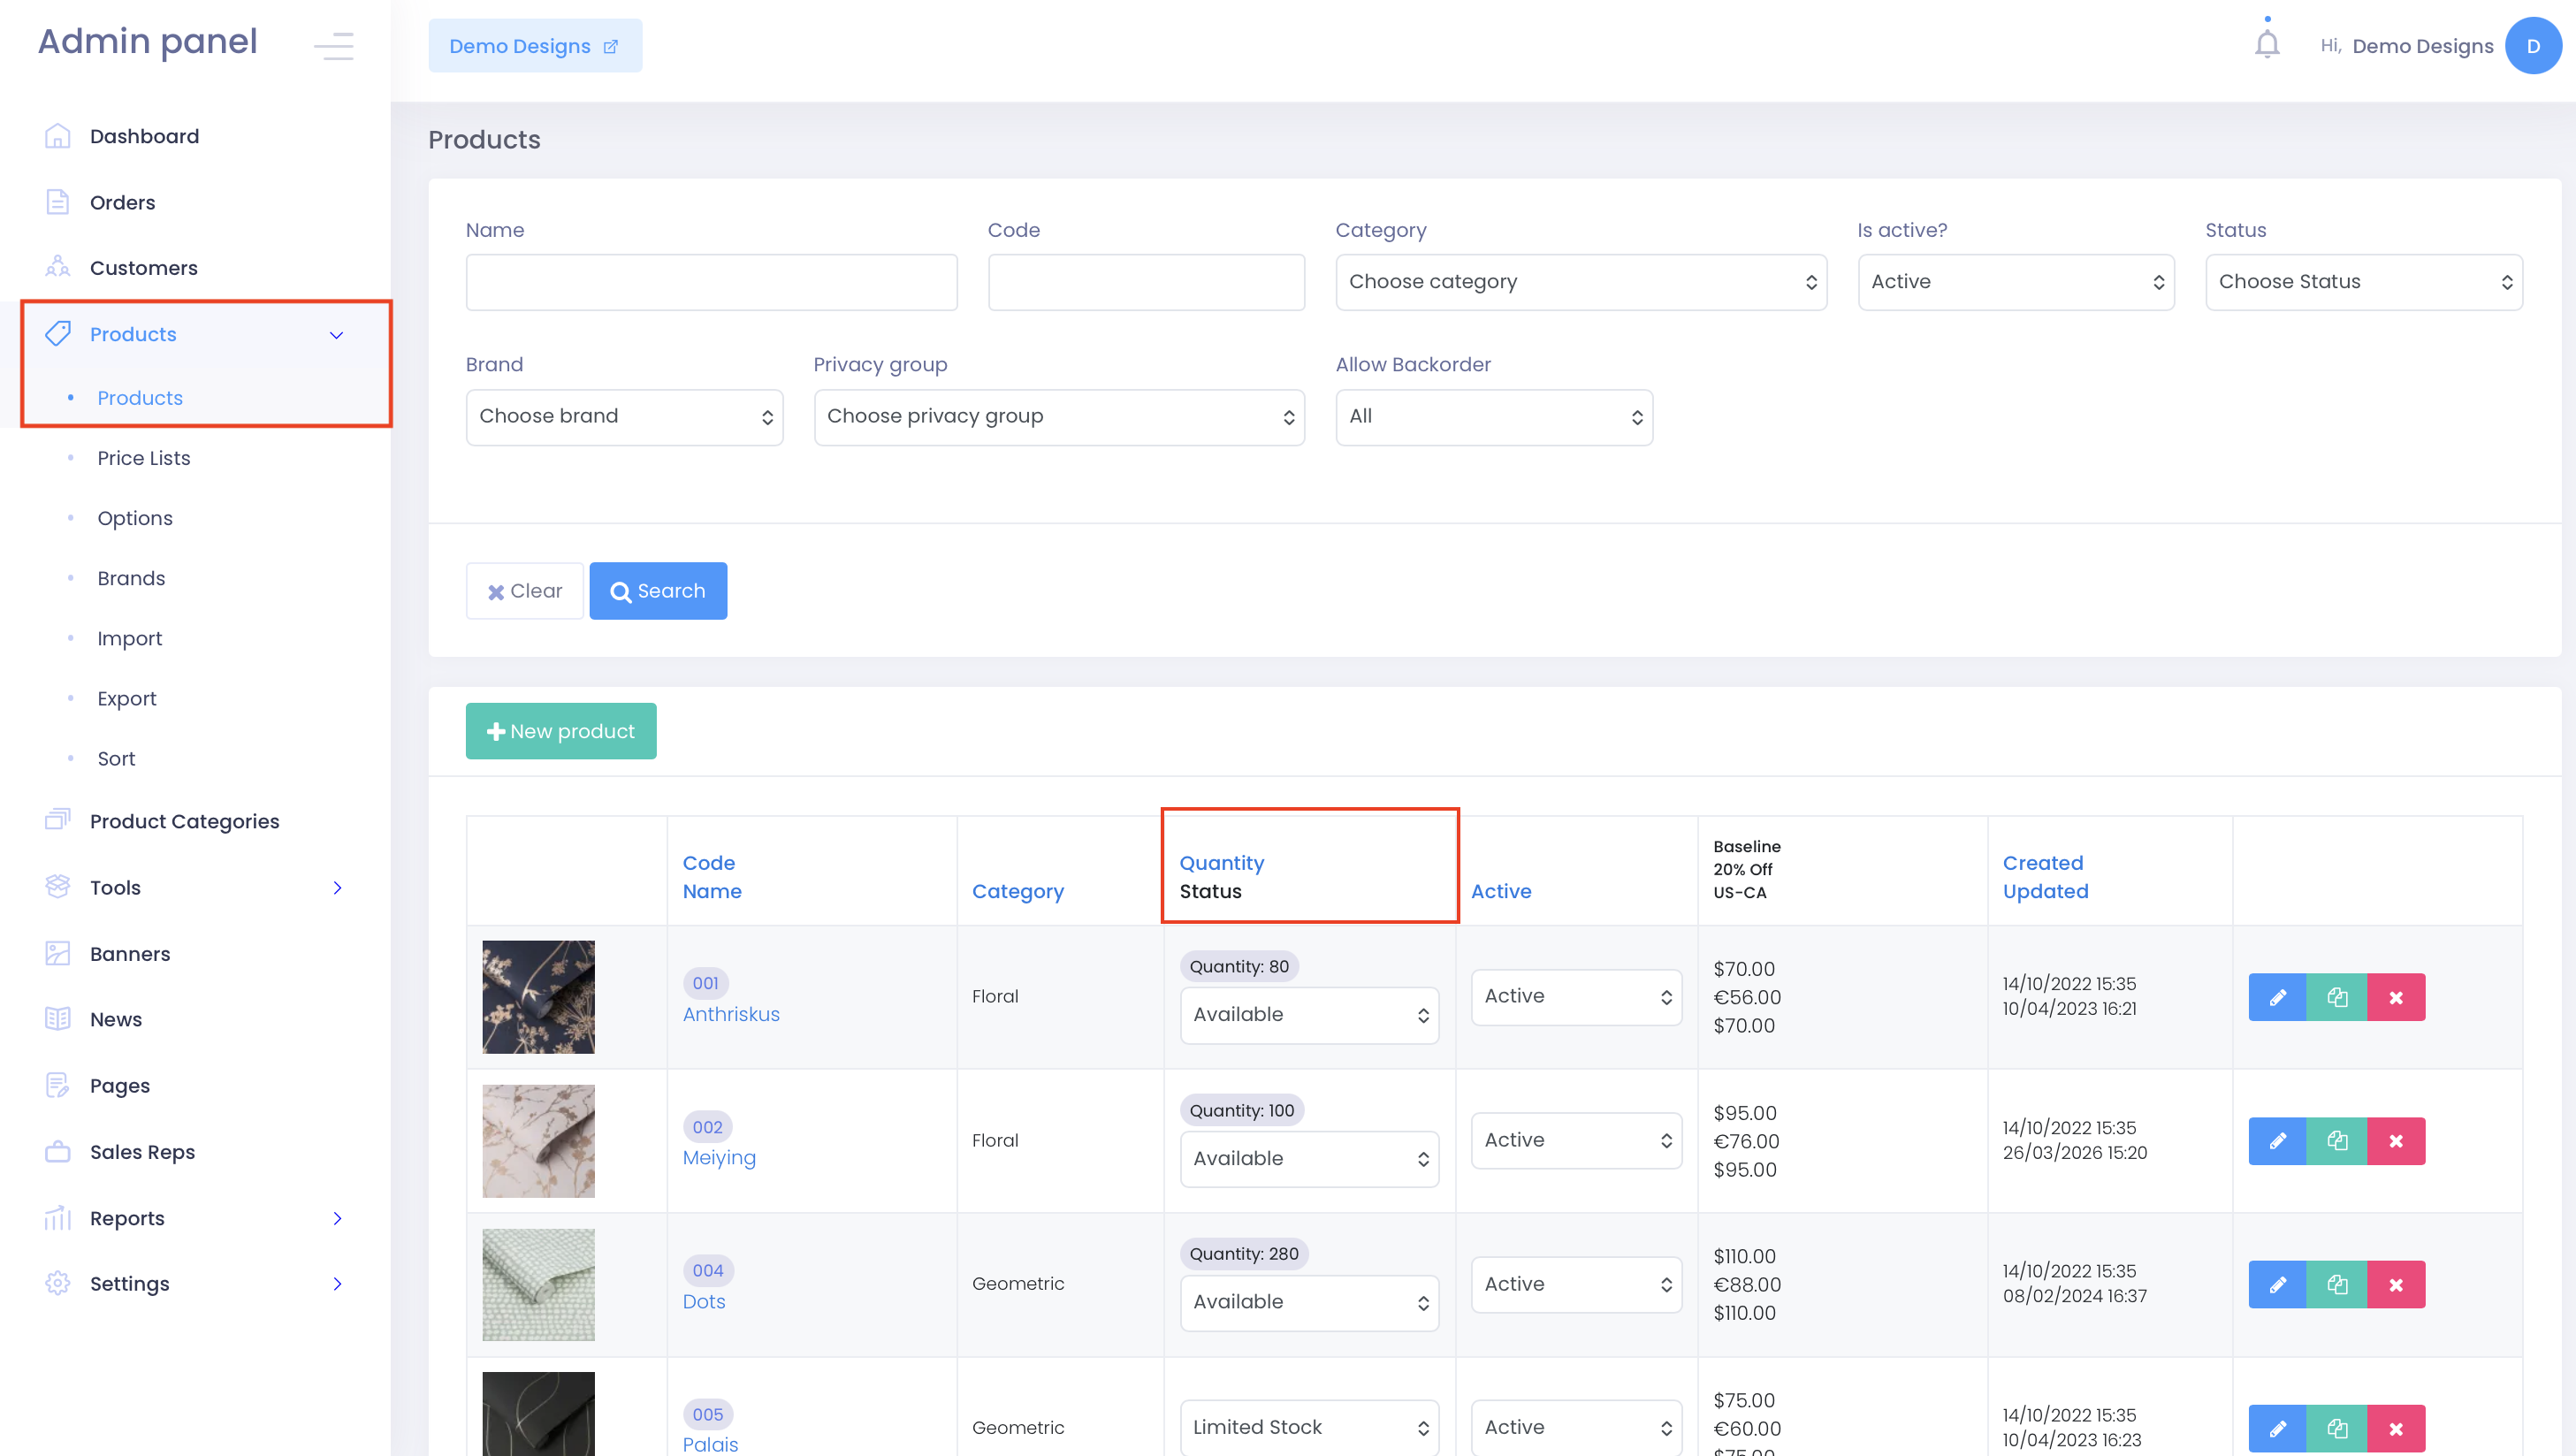Go to Orders in sidebar

click(x=122, y=202)
